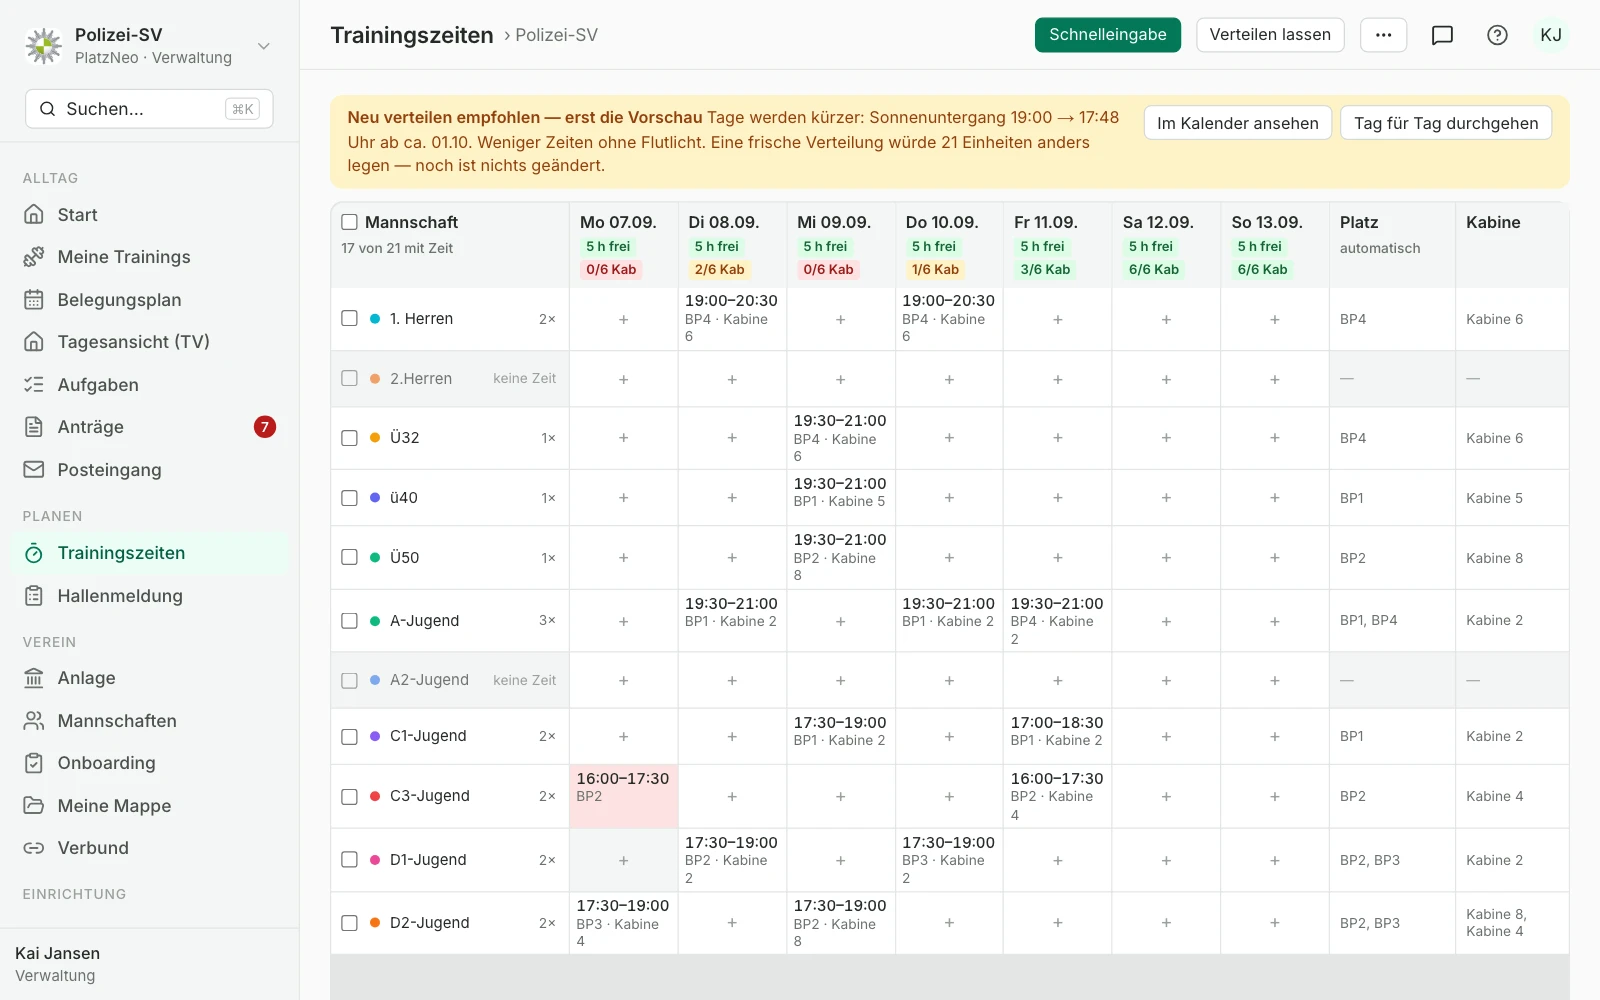Click the Suchen search field

tap(149, 109)
